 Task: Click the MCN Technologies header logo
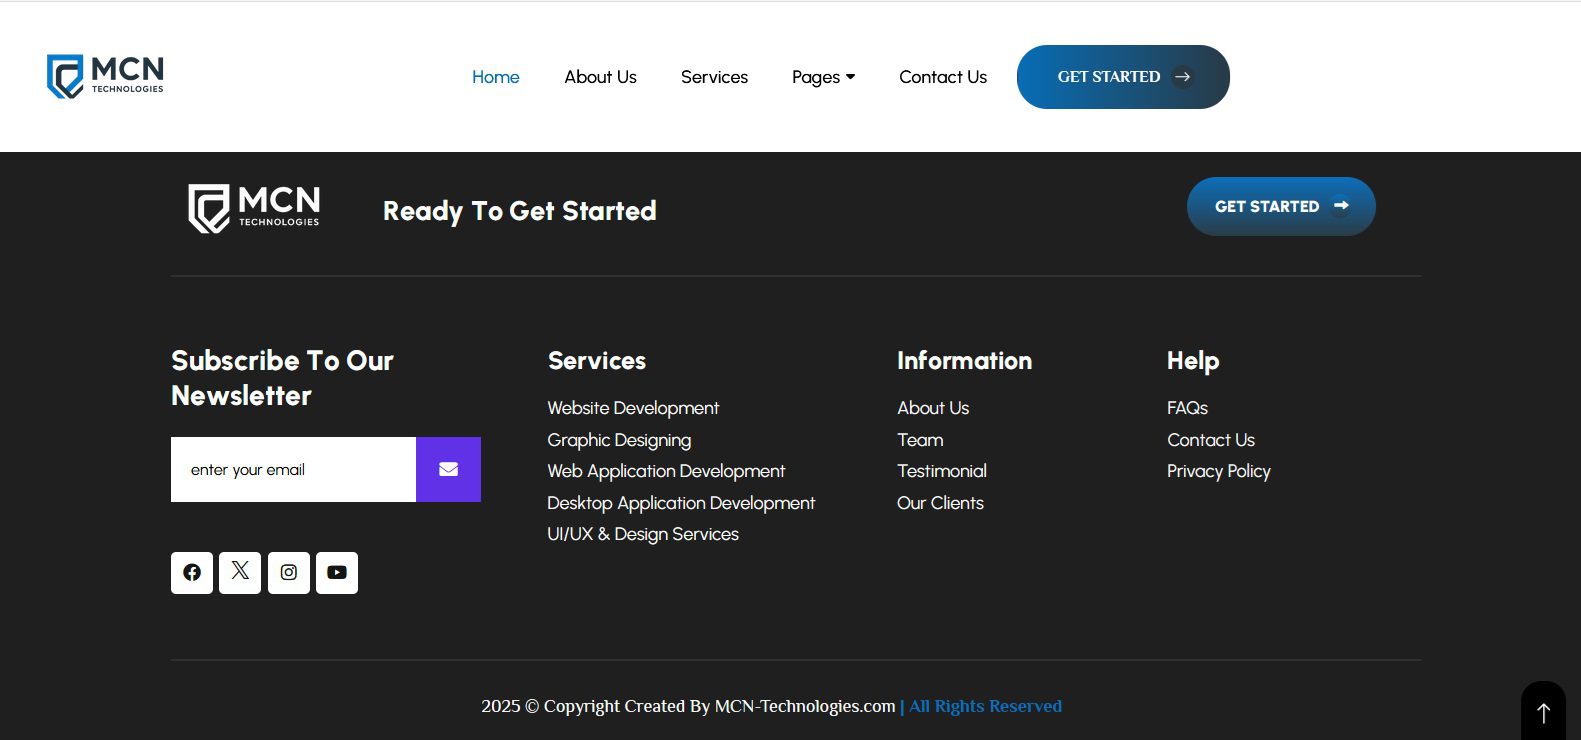click(x=106, y=76)
